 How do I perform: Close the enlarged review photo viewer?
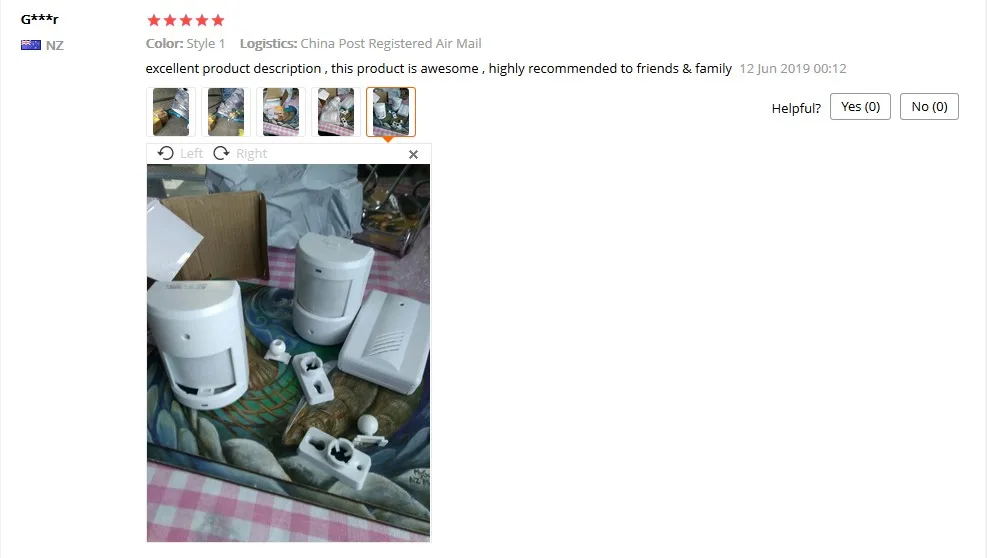pos(414,154)
